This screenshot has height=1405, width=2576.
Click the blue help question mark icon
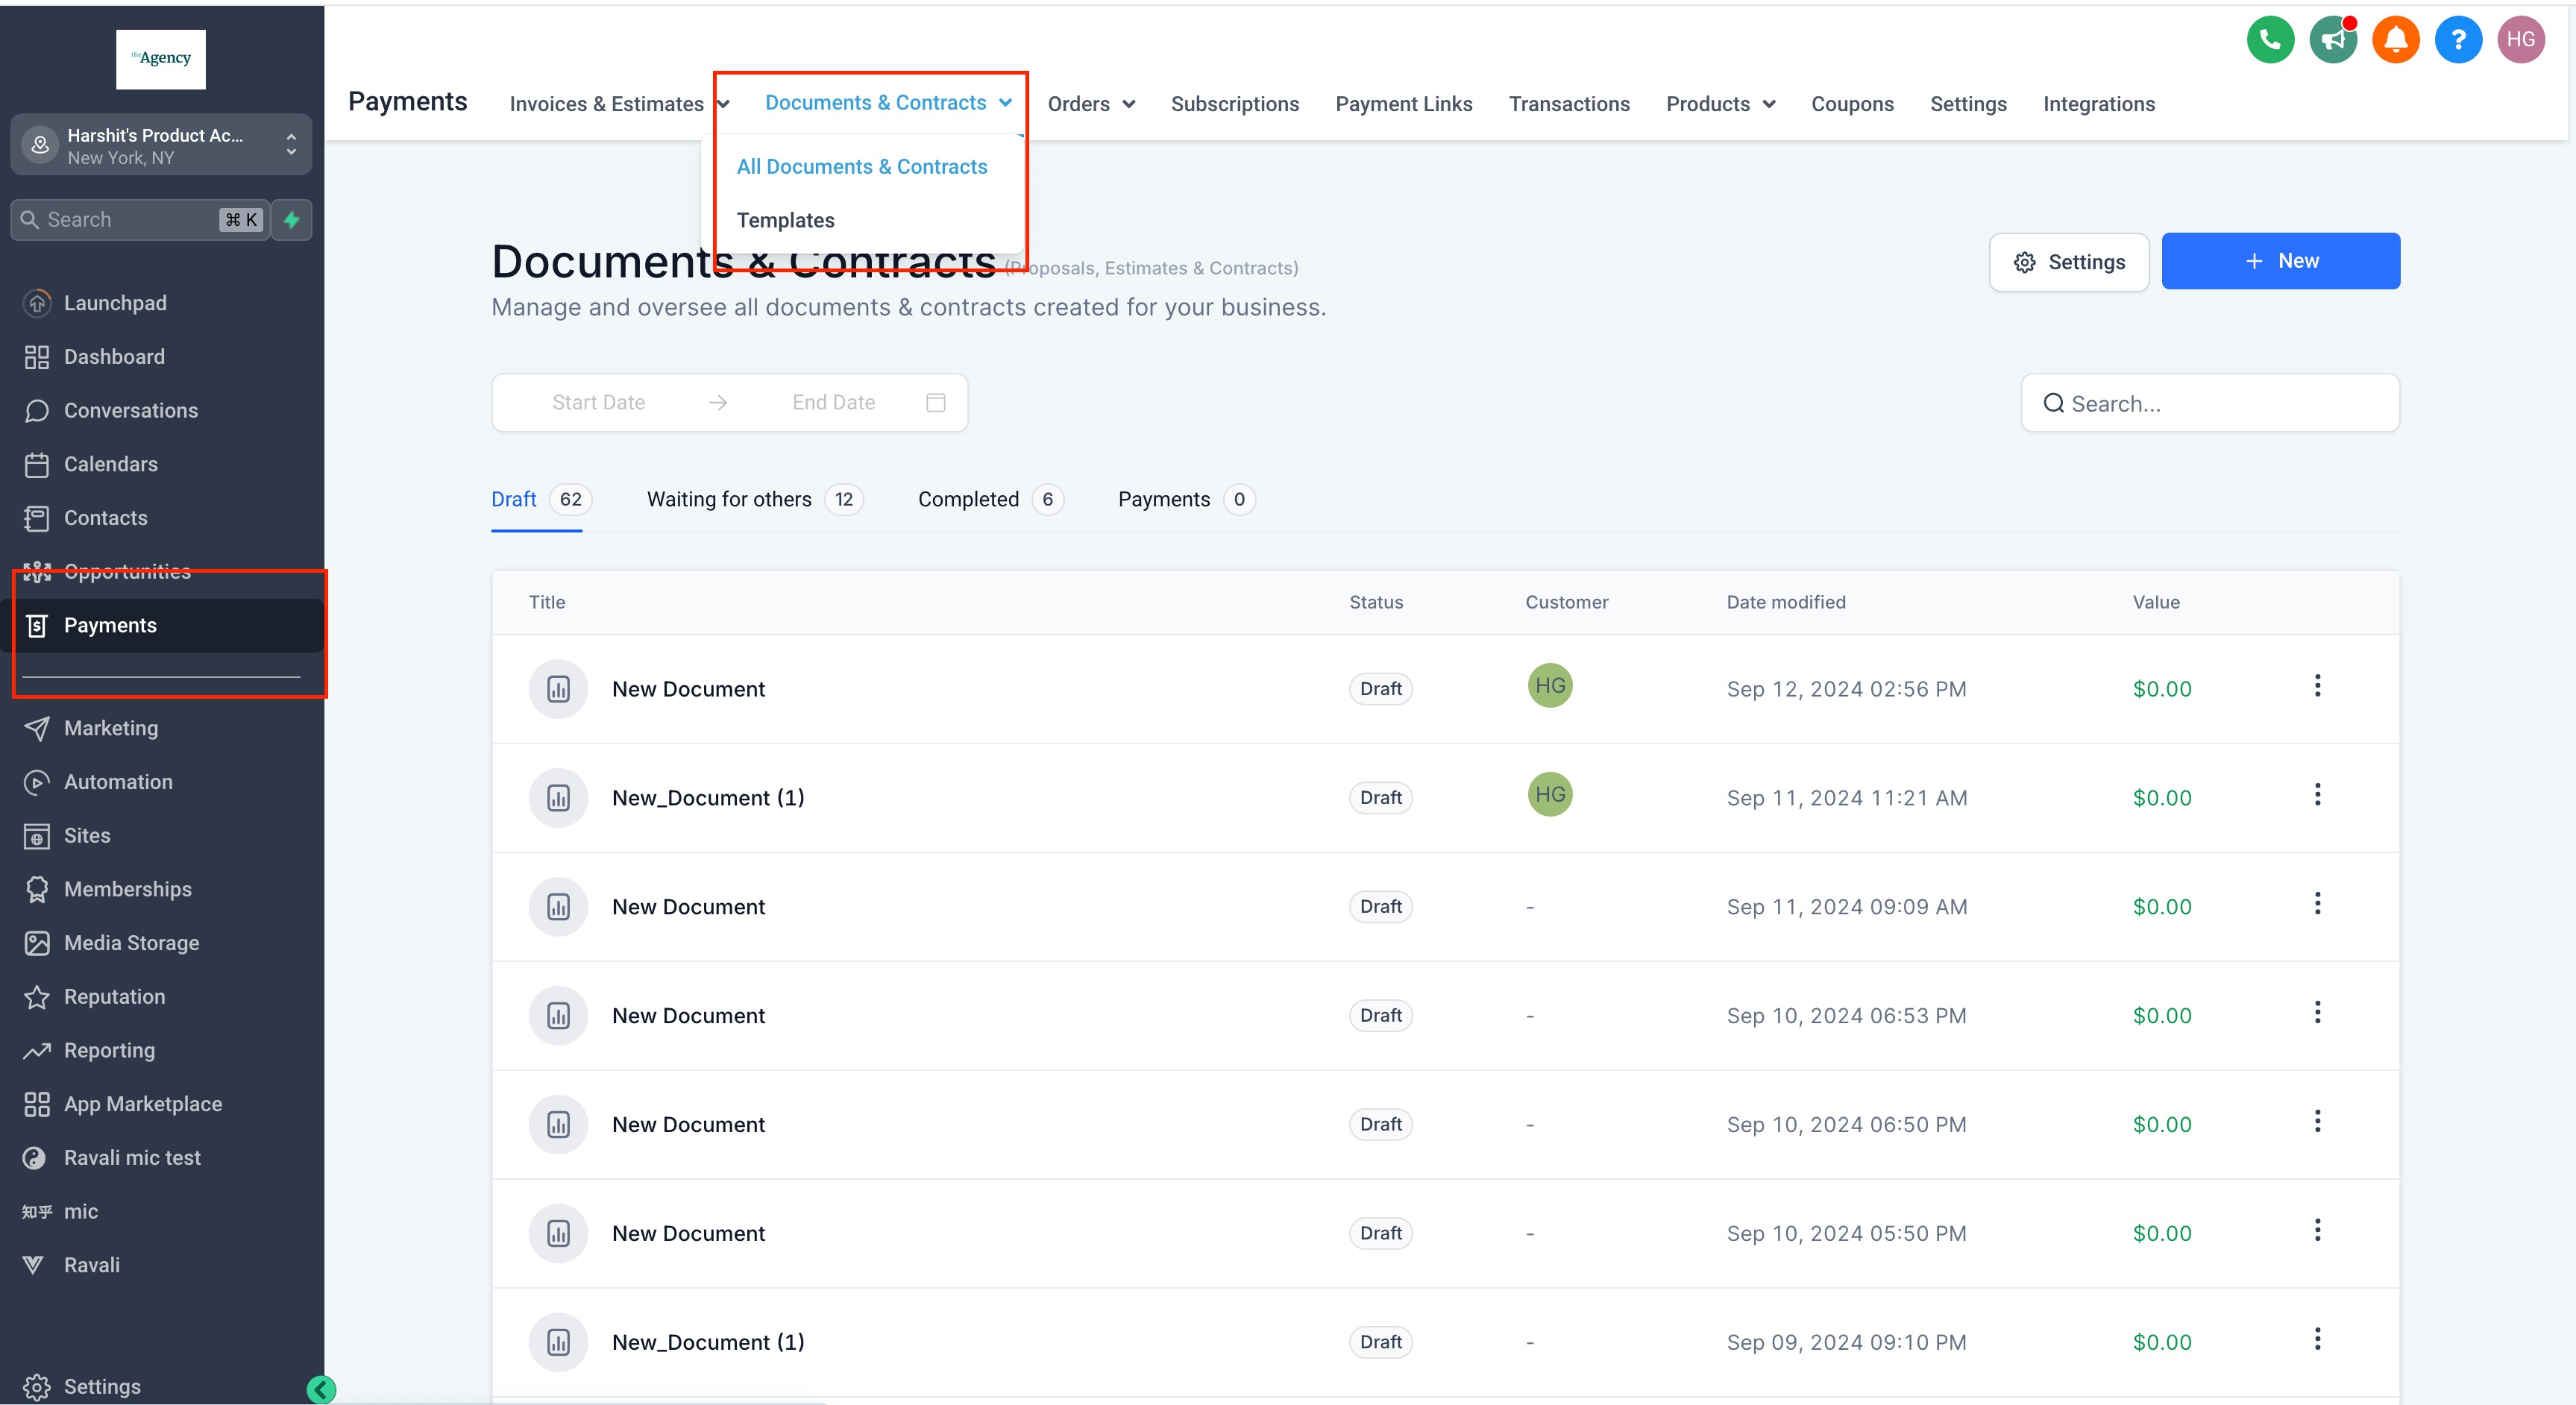pos(2458,40)
